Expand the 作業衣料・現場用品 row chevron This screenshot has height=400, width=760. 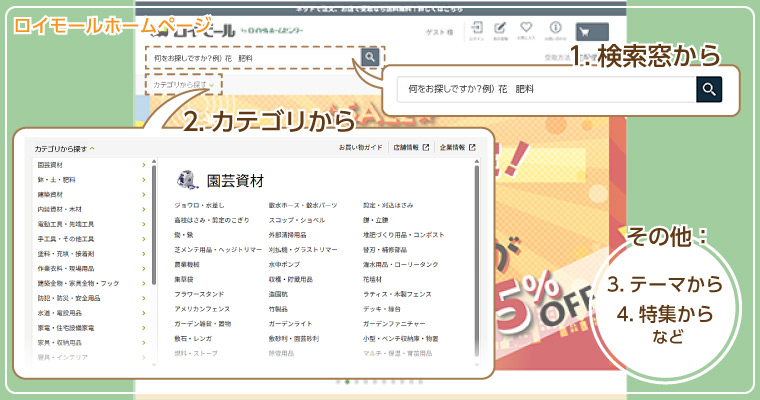click(x=143, y=269)
